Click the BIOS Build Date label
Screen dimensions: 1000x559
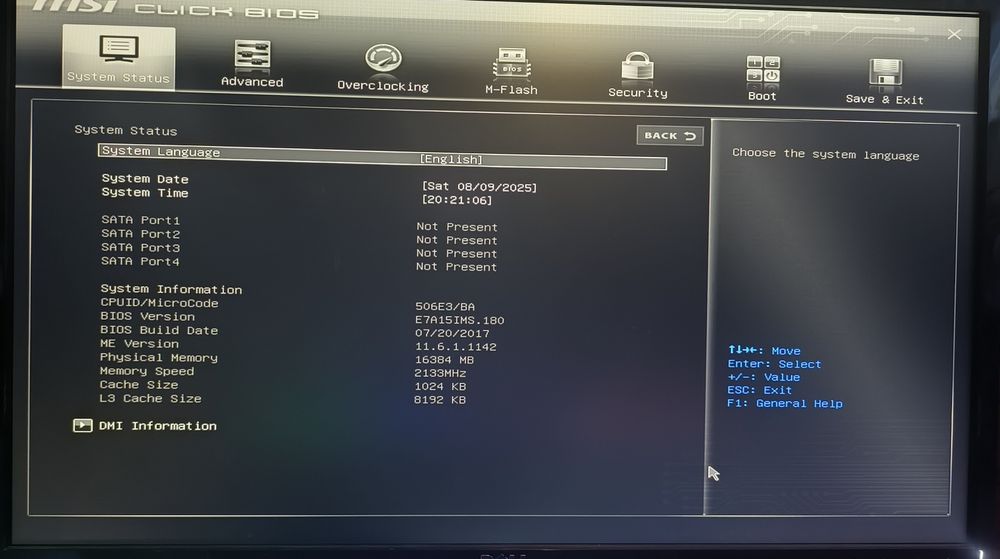point(159,330)
